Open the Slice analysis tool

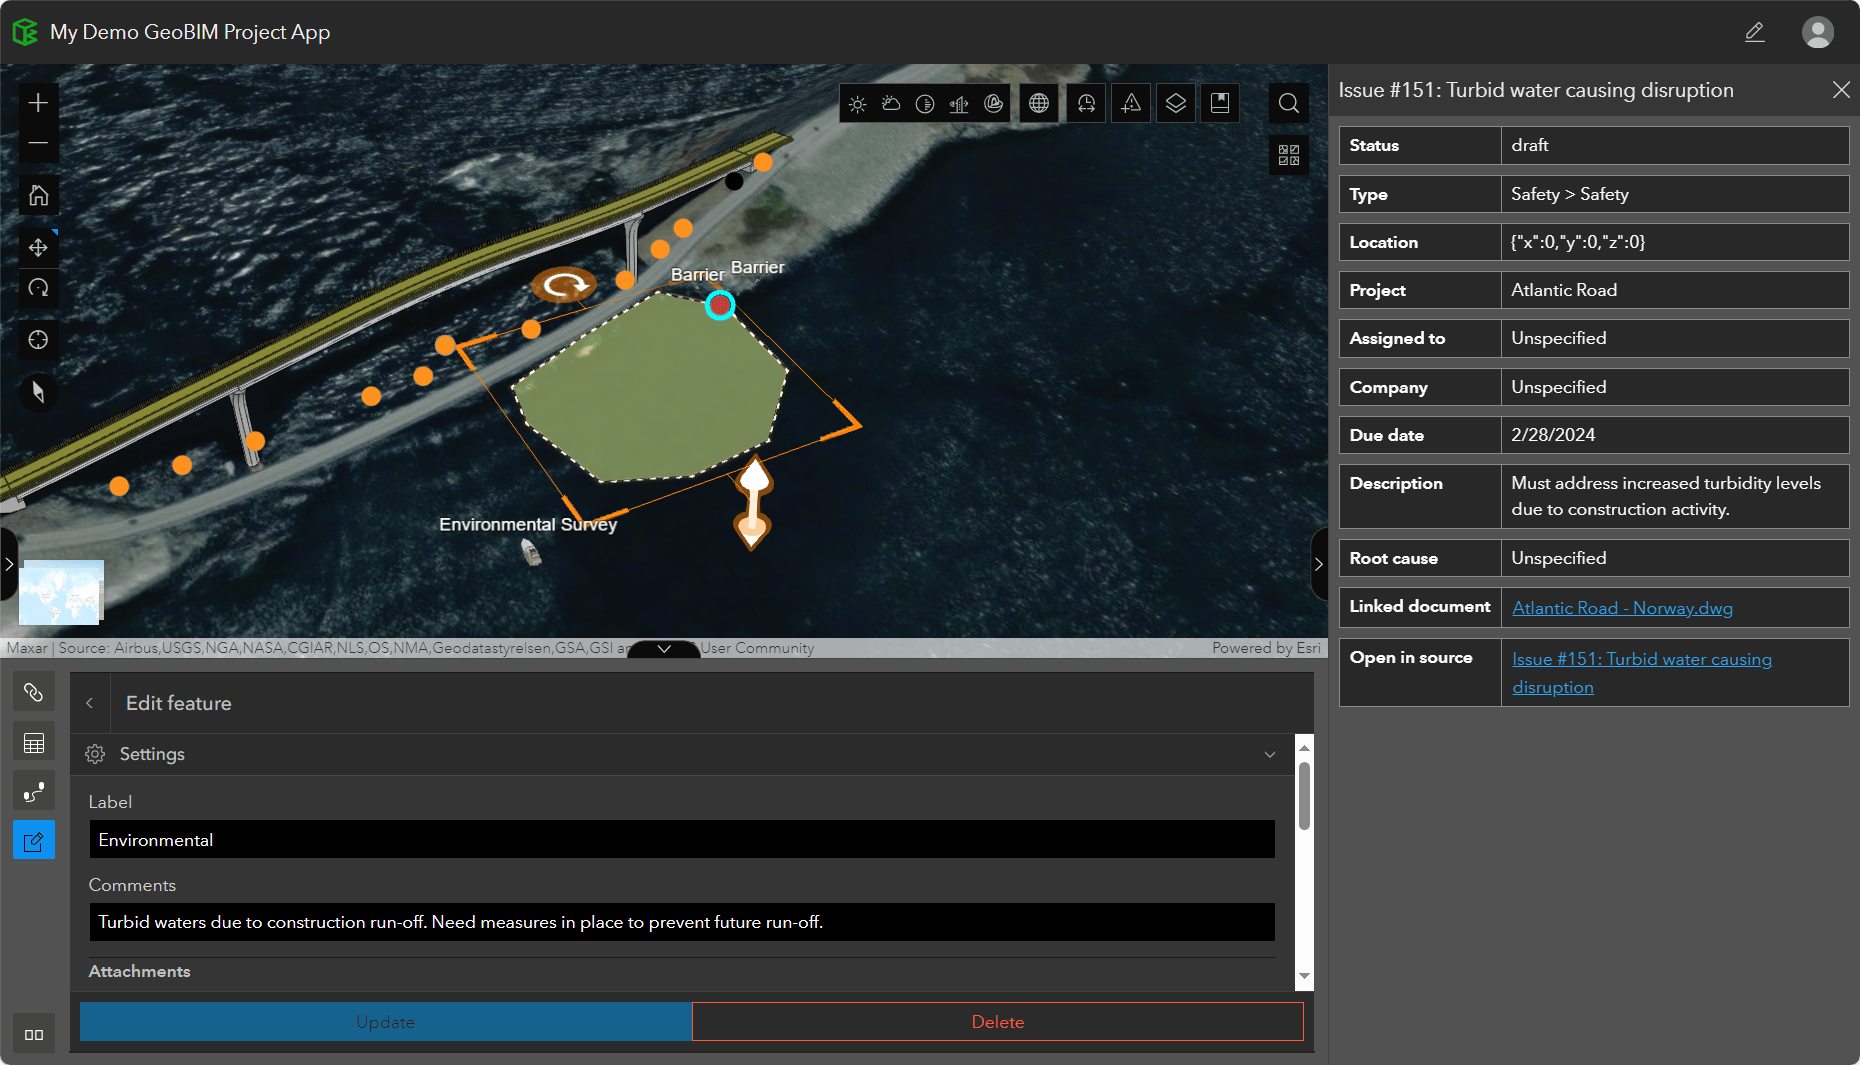pos(959,102)
